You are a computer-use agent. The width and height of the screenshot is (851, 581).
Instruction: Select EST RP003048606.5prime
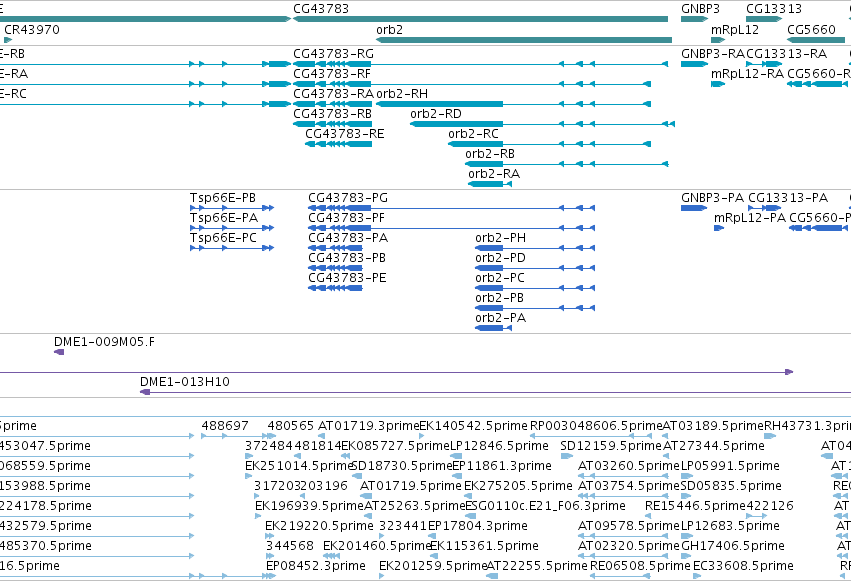[596, 426]
